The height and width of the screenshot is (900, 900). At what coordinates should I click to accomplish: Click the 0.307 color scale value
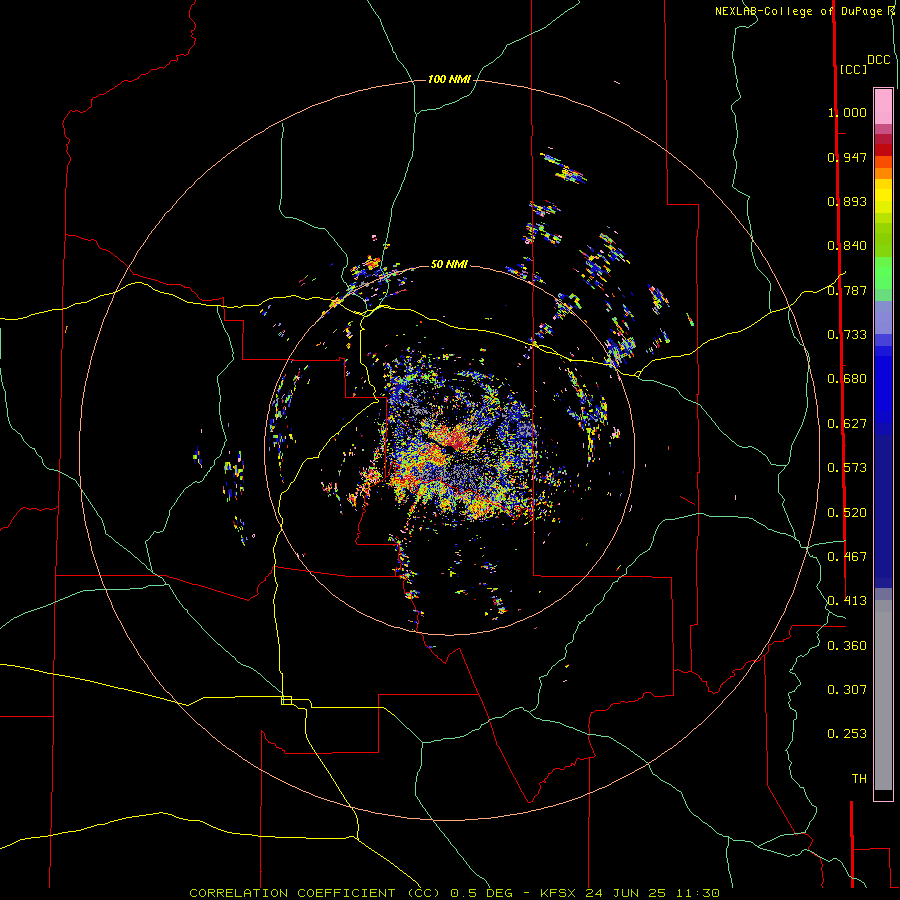847,690
